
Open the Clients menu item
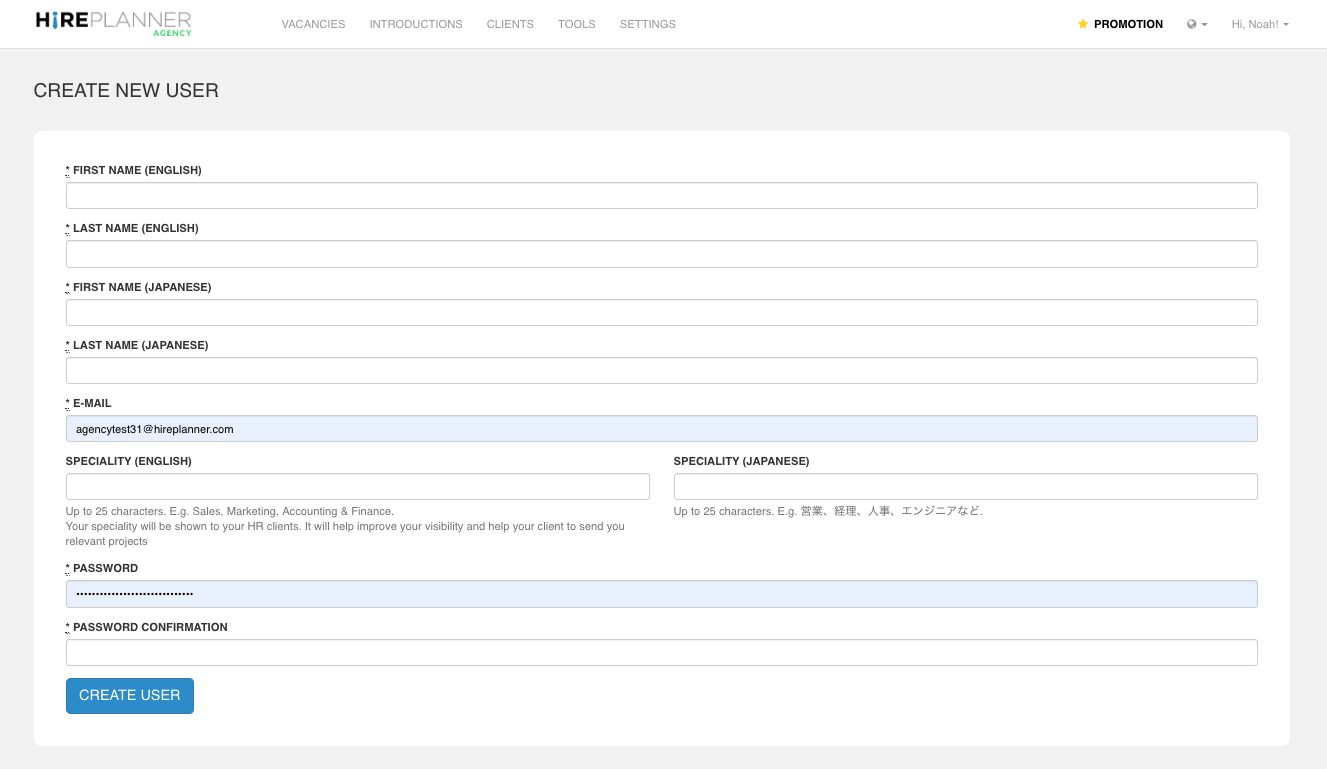[x=510, y=24]
